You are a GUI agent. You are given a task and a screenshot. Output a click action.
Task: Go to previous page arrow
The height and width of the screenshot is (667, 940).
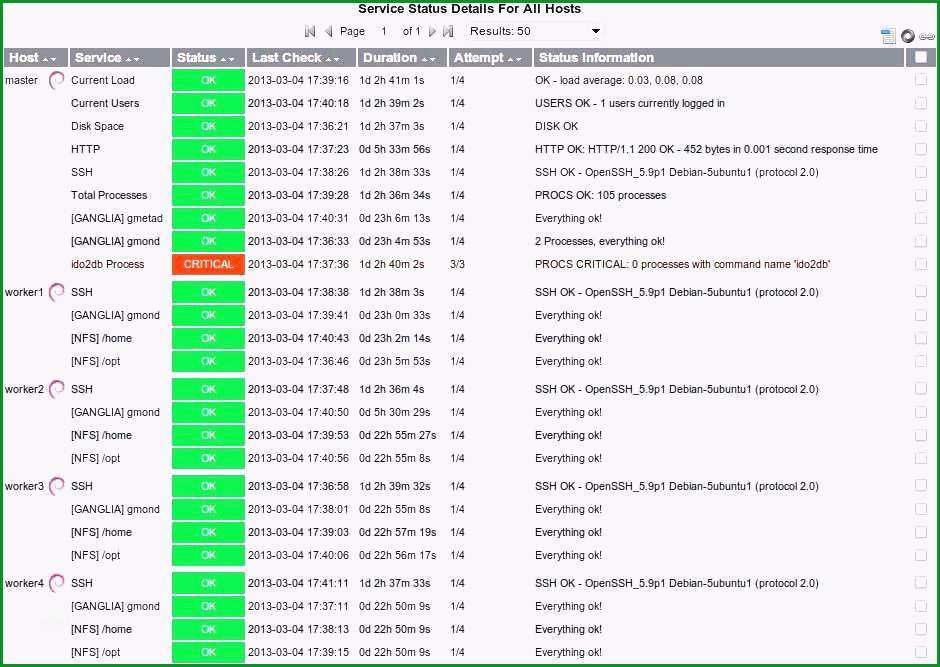329,31
